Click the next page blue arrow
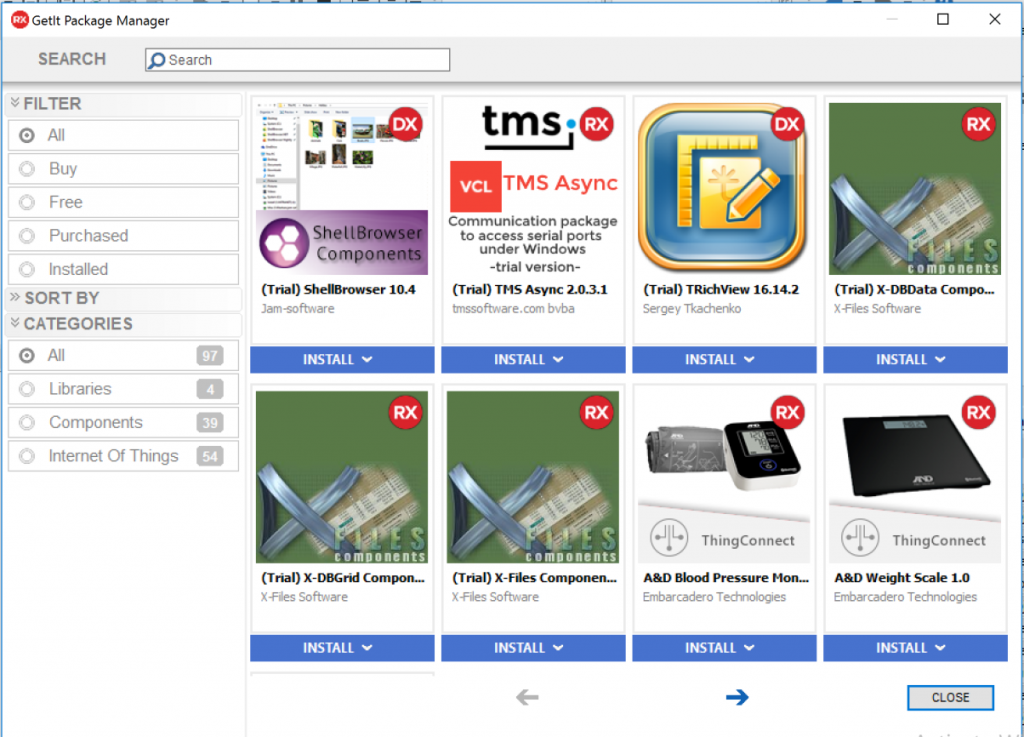Viewport: 1024px width, 737px height. (737, 697)
